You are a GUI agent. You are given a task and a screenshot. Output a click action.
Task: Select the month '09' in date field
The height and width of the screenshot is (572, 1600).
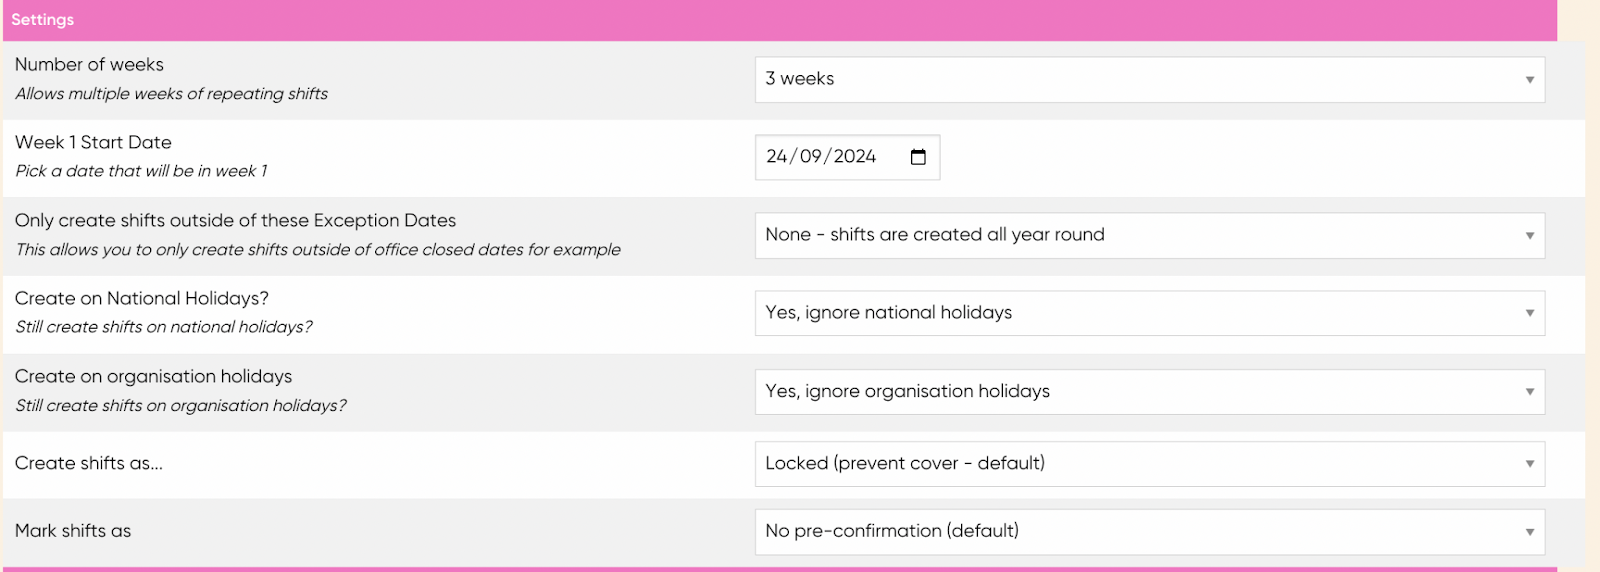(x=810, y=157)
